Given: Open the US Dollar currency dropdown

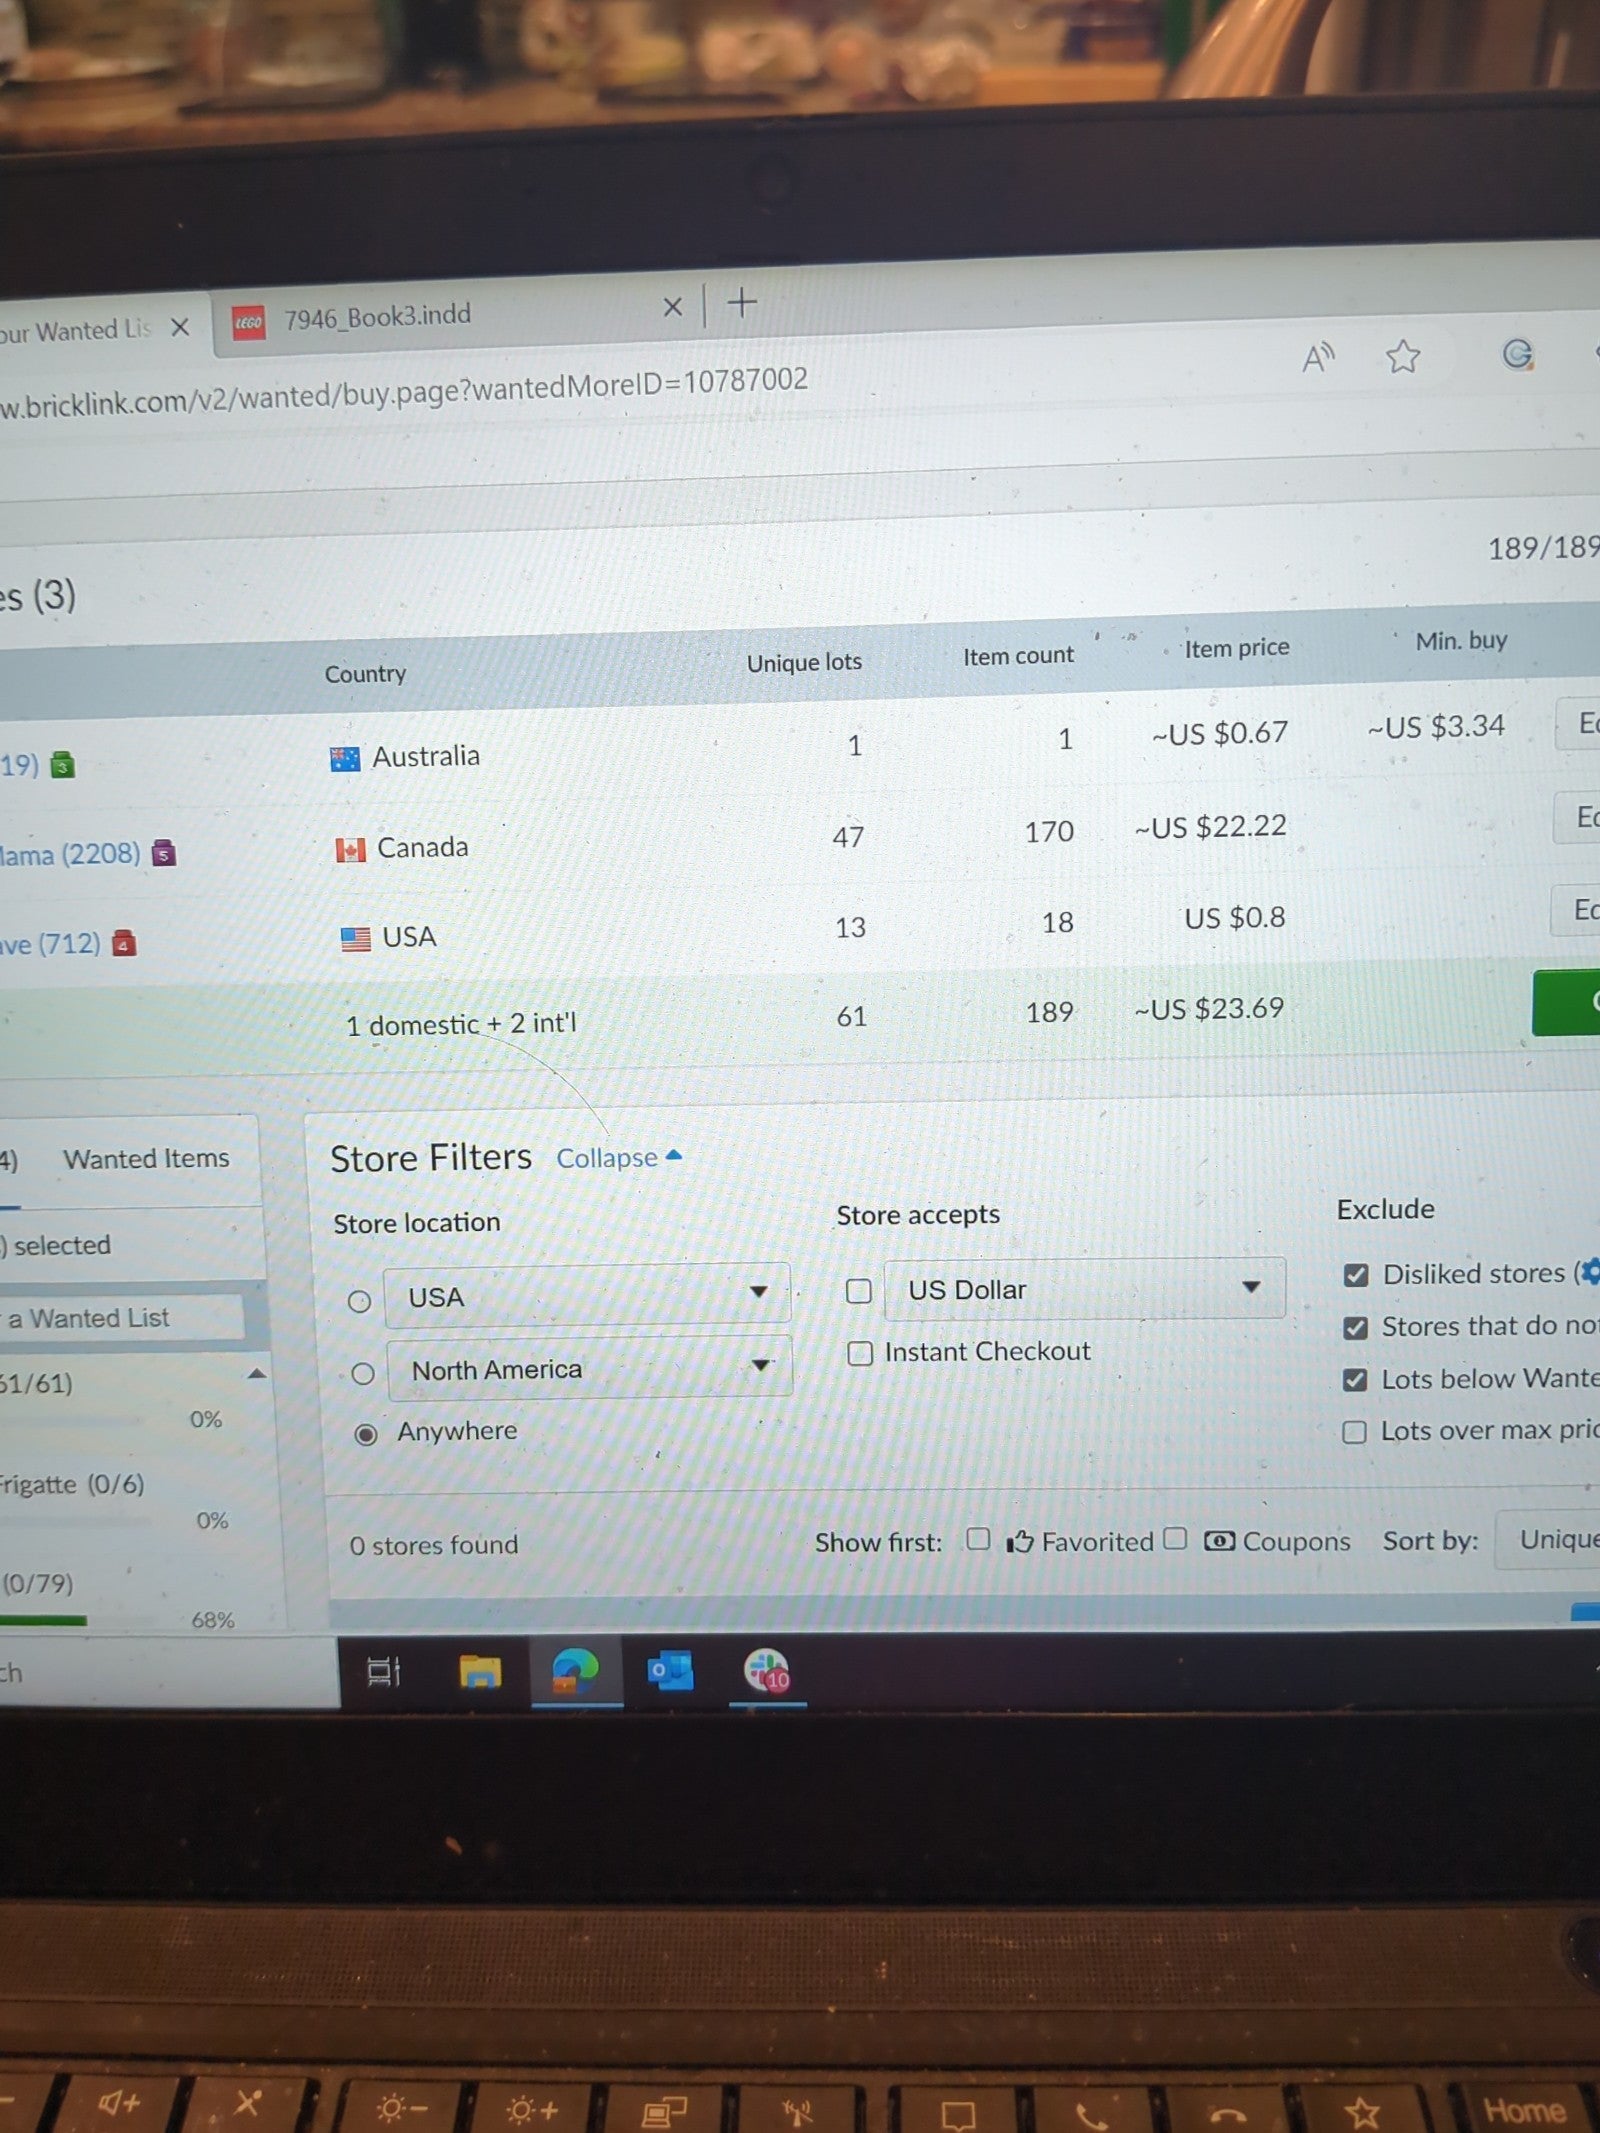Looking at the screenshot, I should coord(1085,1288).
